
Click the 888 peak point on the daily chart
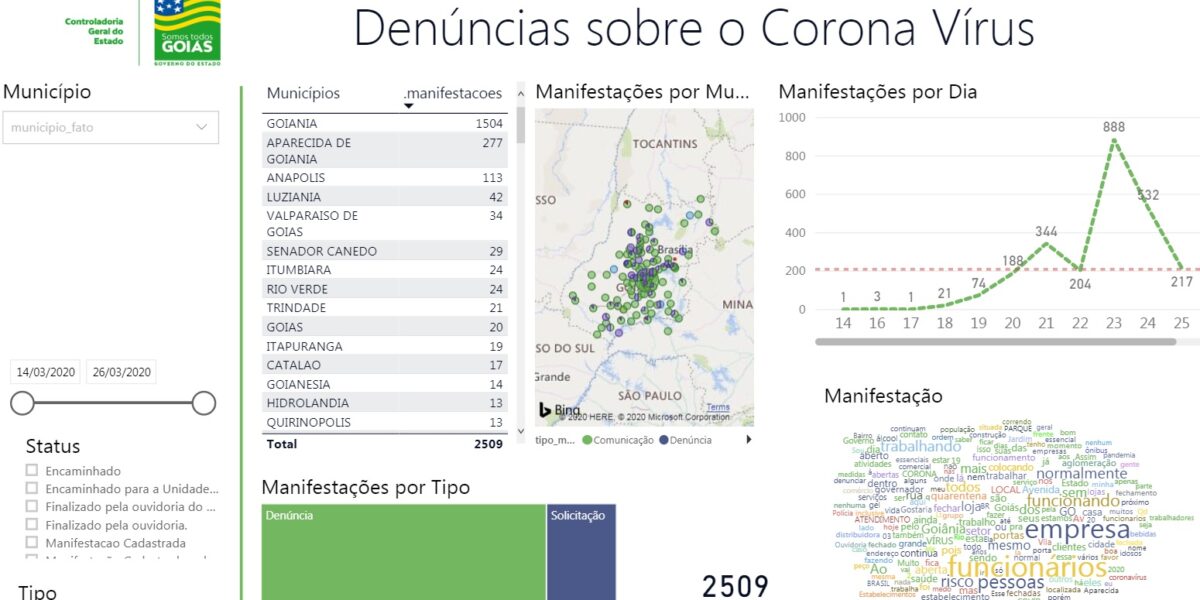1115,142
